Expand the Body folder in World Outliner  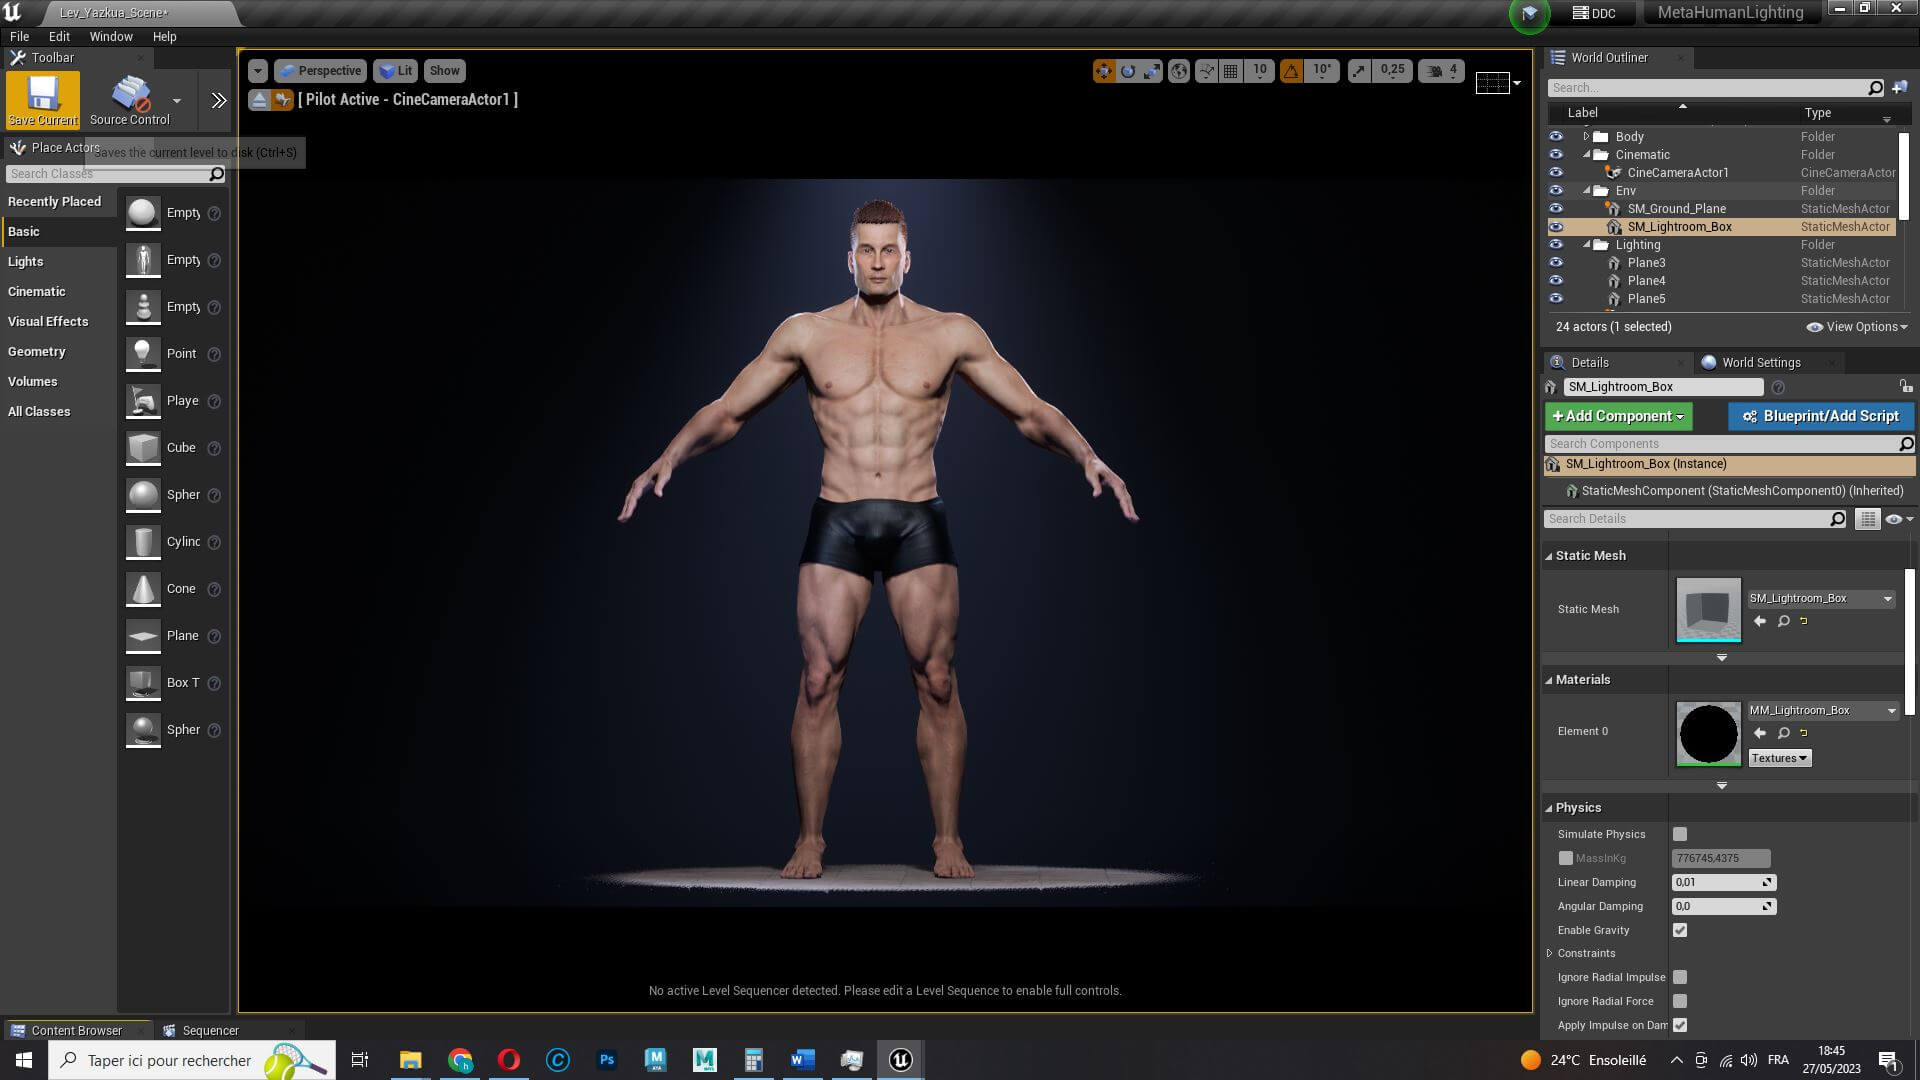click(1586, 137)
